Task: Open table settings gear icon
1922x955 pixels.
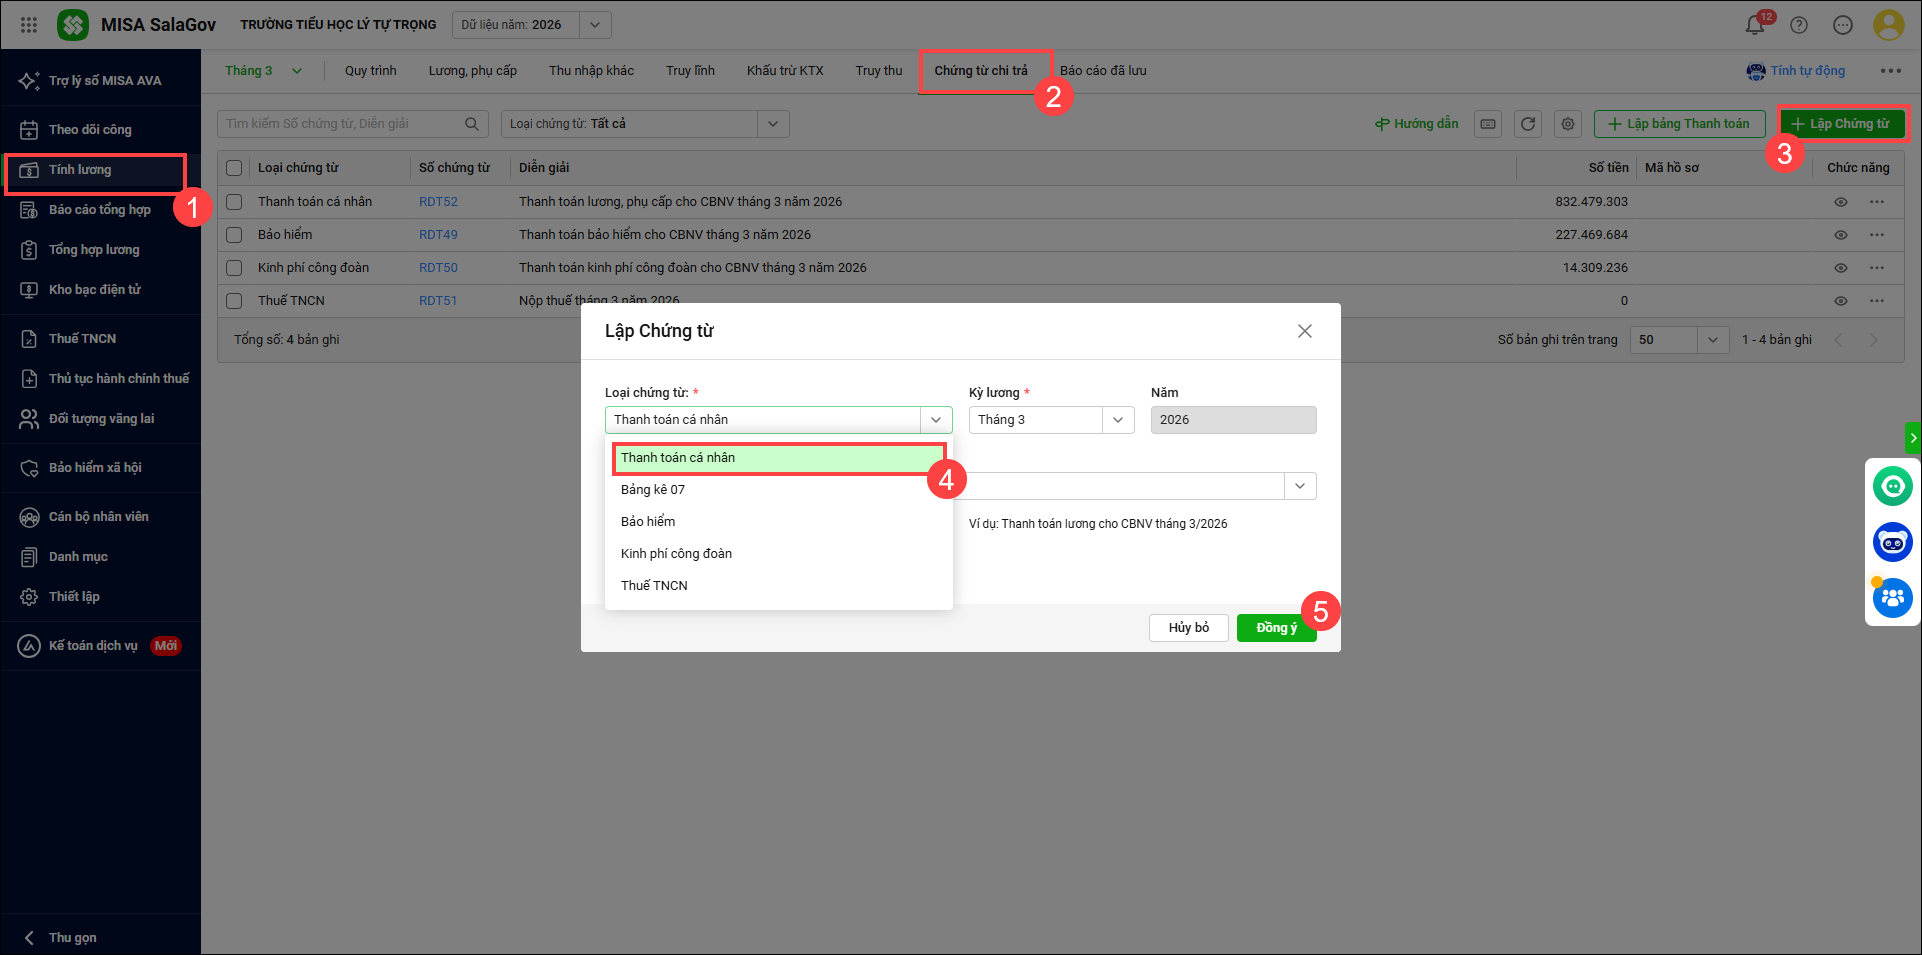Action: [1567, 124]
